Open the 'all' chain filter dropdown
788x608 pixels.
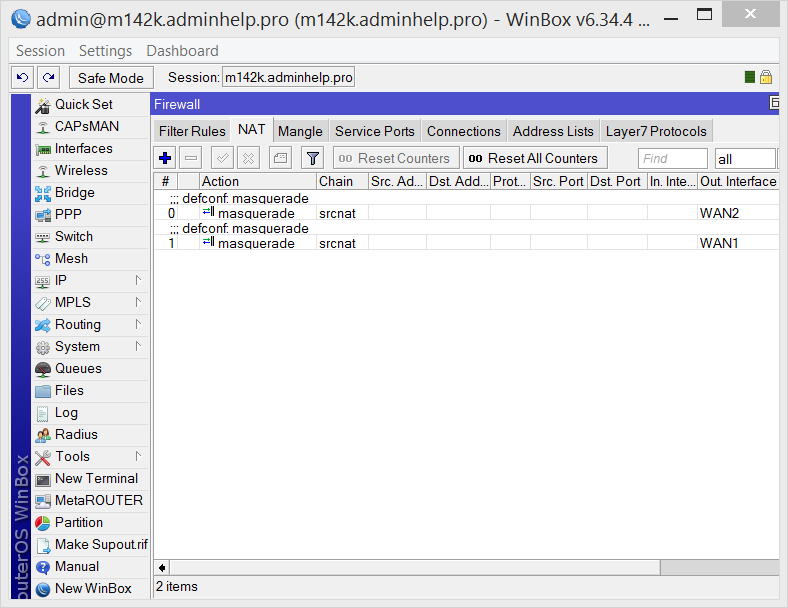745,159
